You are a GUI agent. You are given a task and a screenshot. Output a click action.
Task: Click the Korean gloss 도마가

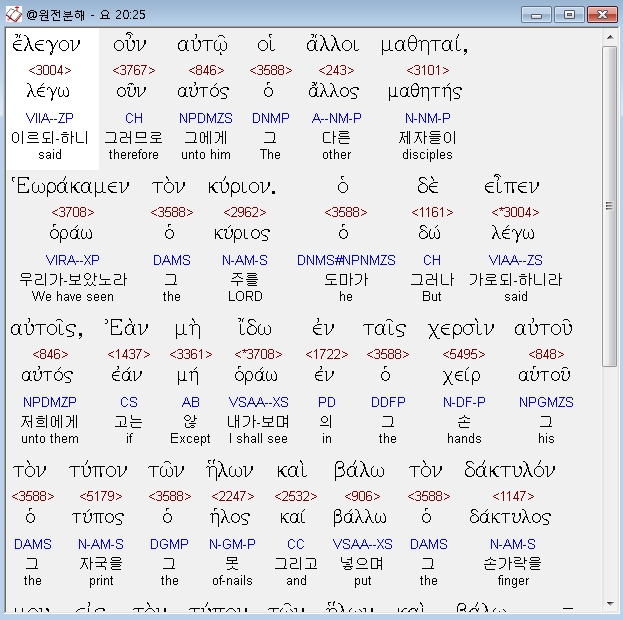click(x=346, y=279)
